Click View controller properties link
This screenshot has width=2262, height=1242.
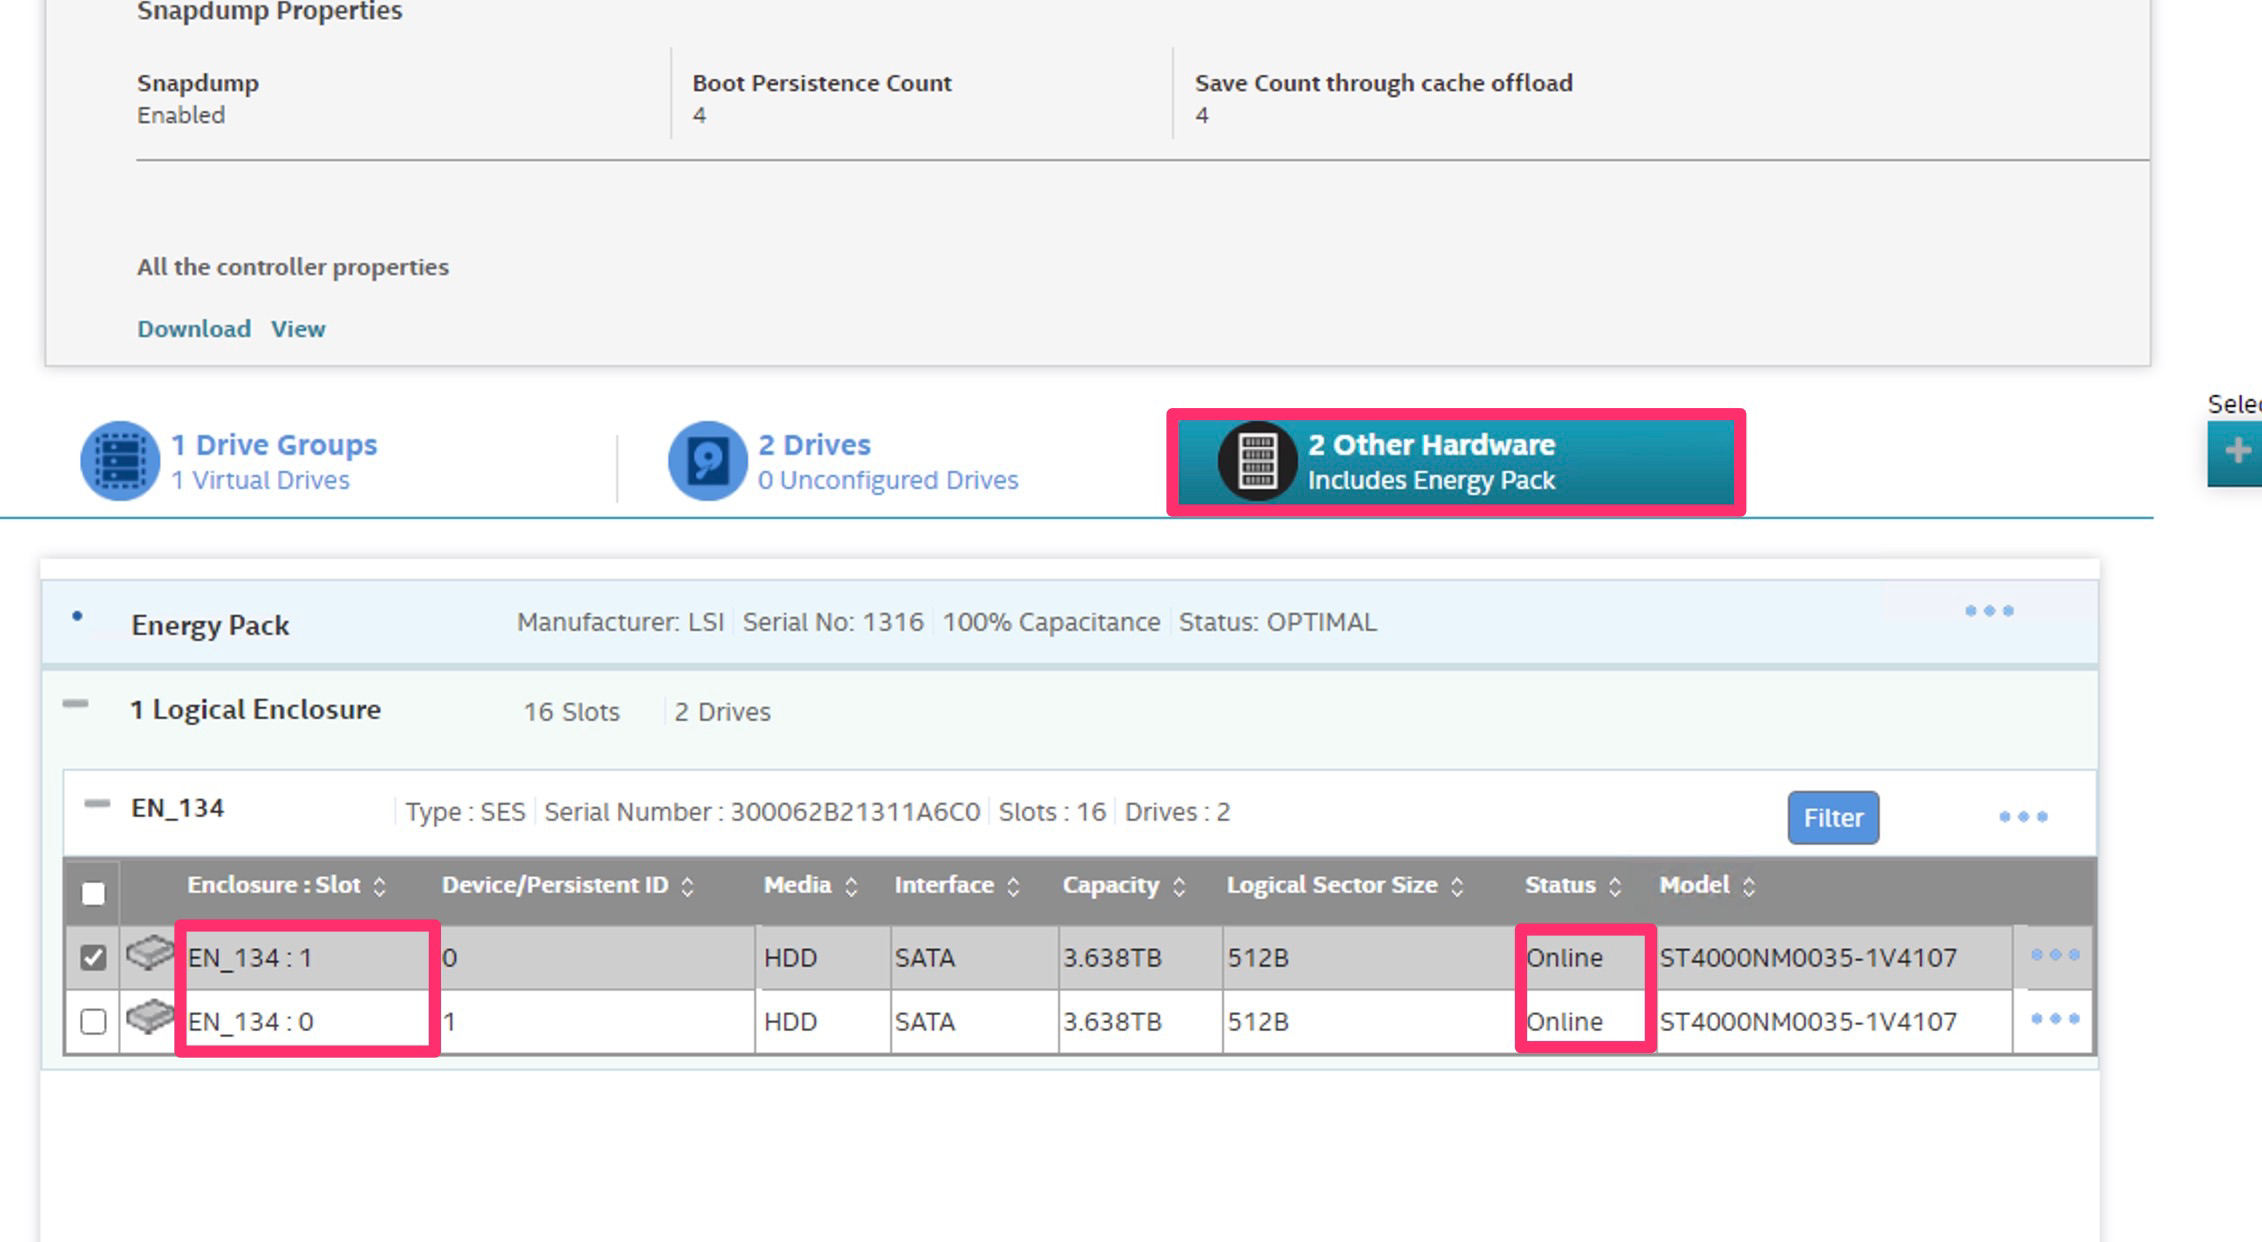click(298, 329)
